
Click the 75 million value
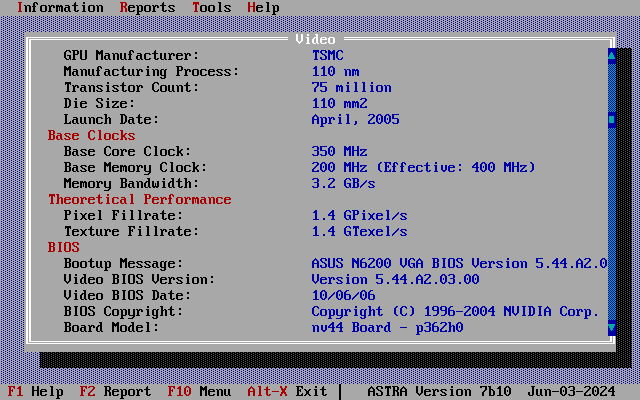(351, 87)
